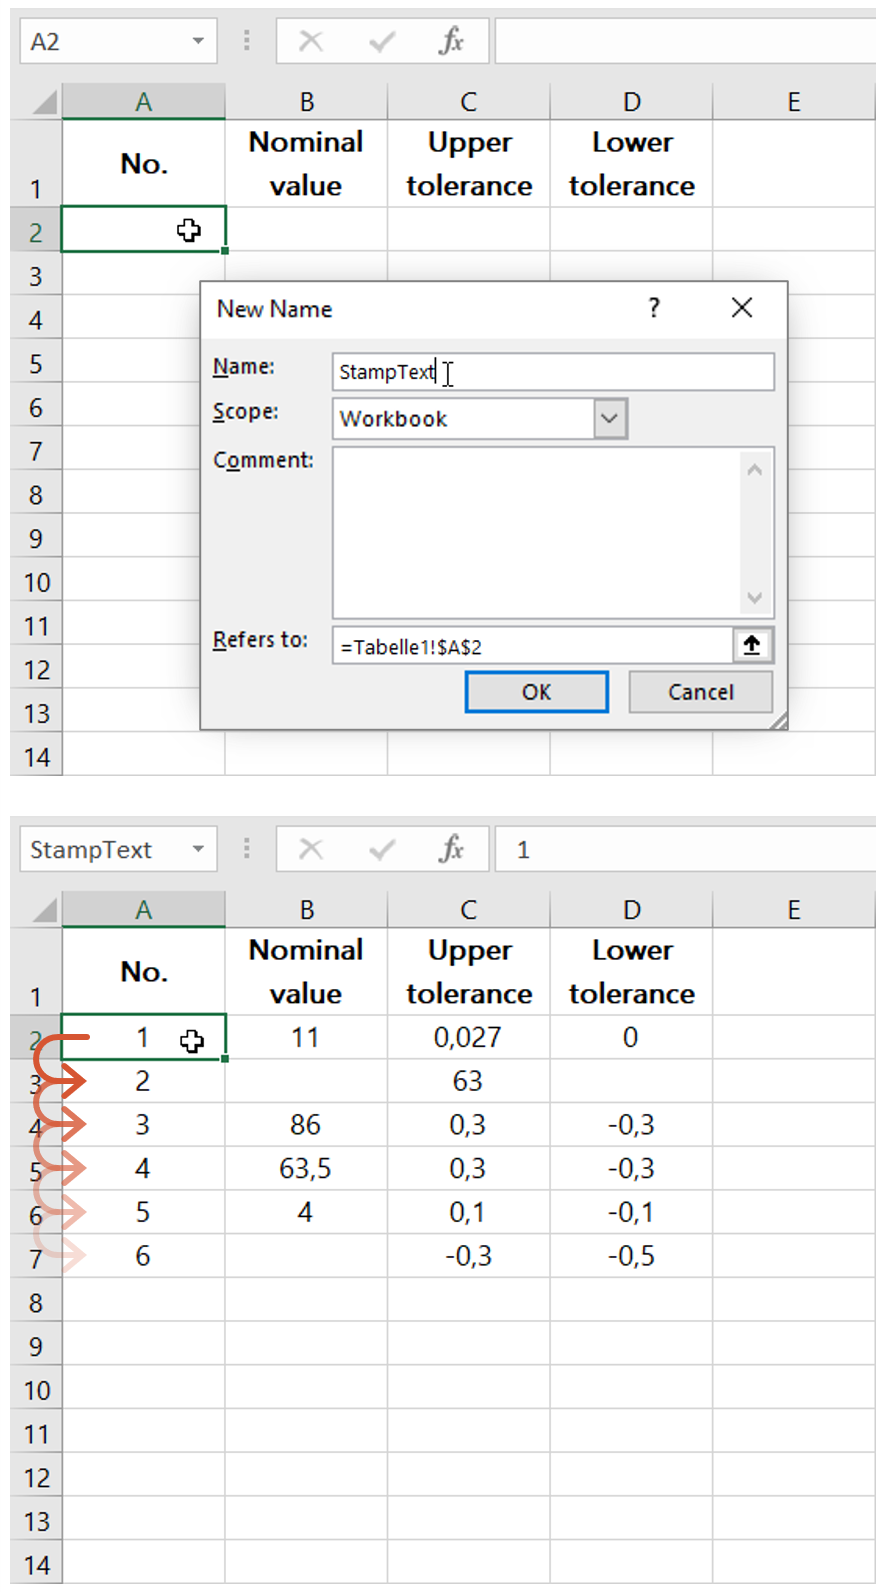Click the Enter checkmark beside the A2 name box
Image resolution: width=886 pixels, height=1592 pixels.
tap(381, 41)
